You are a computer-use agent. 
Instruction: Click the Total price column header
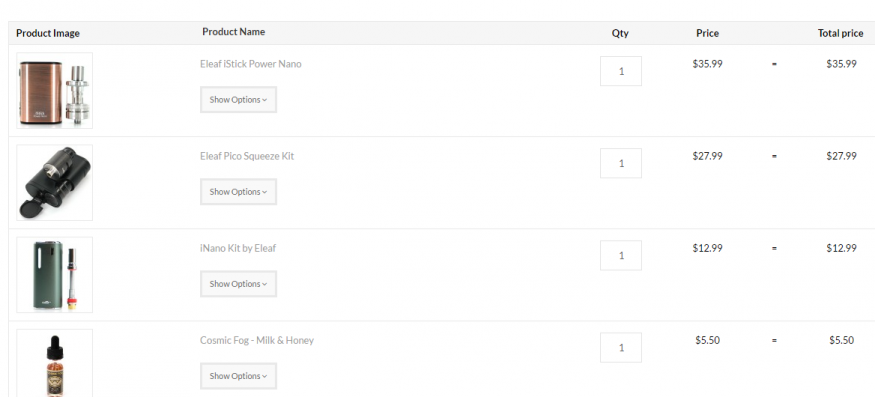tap(840, 33)
